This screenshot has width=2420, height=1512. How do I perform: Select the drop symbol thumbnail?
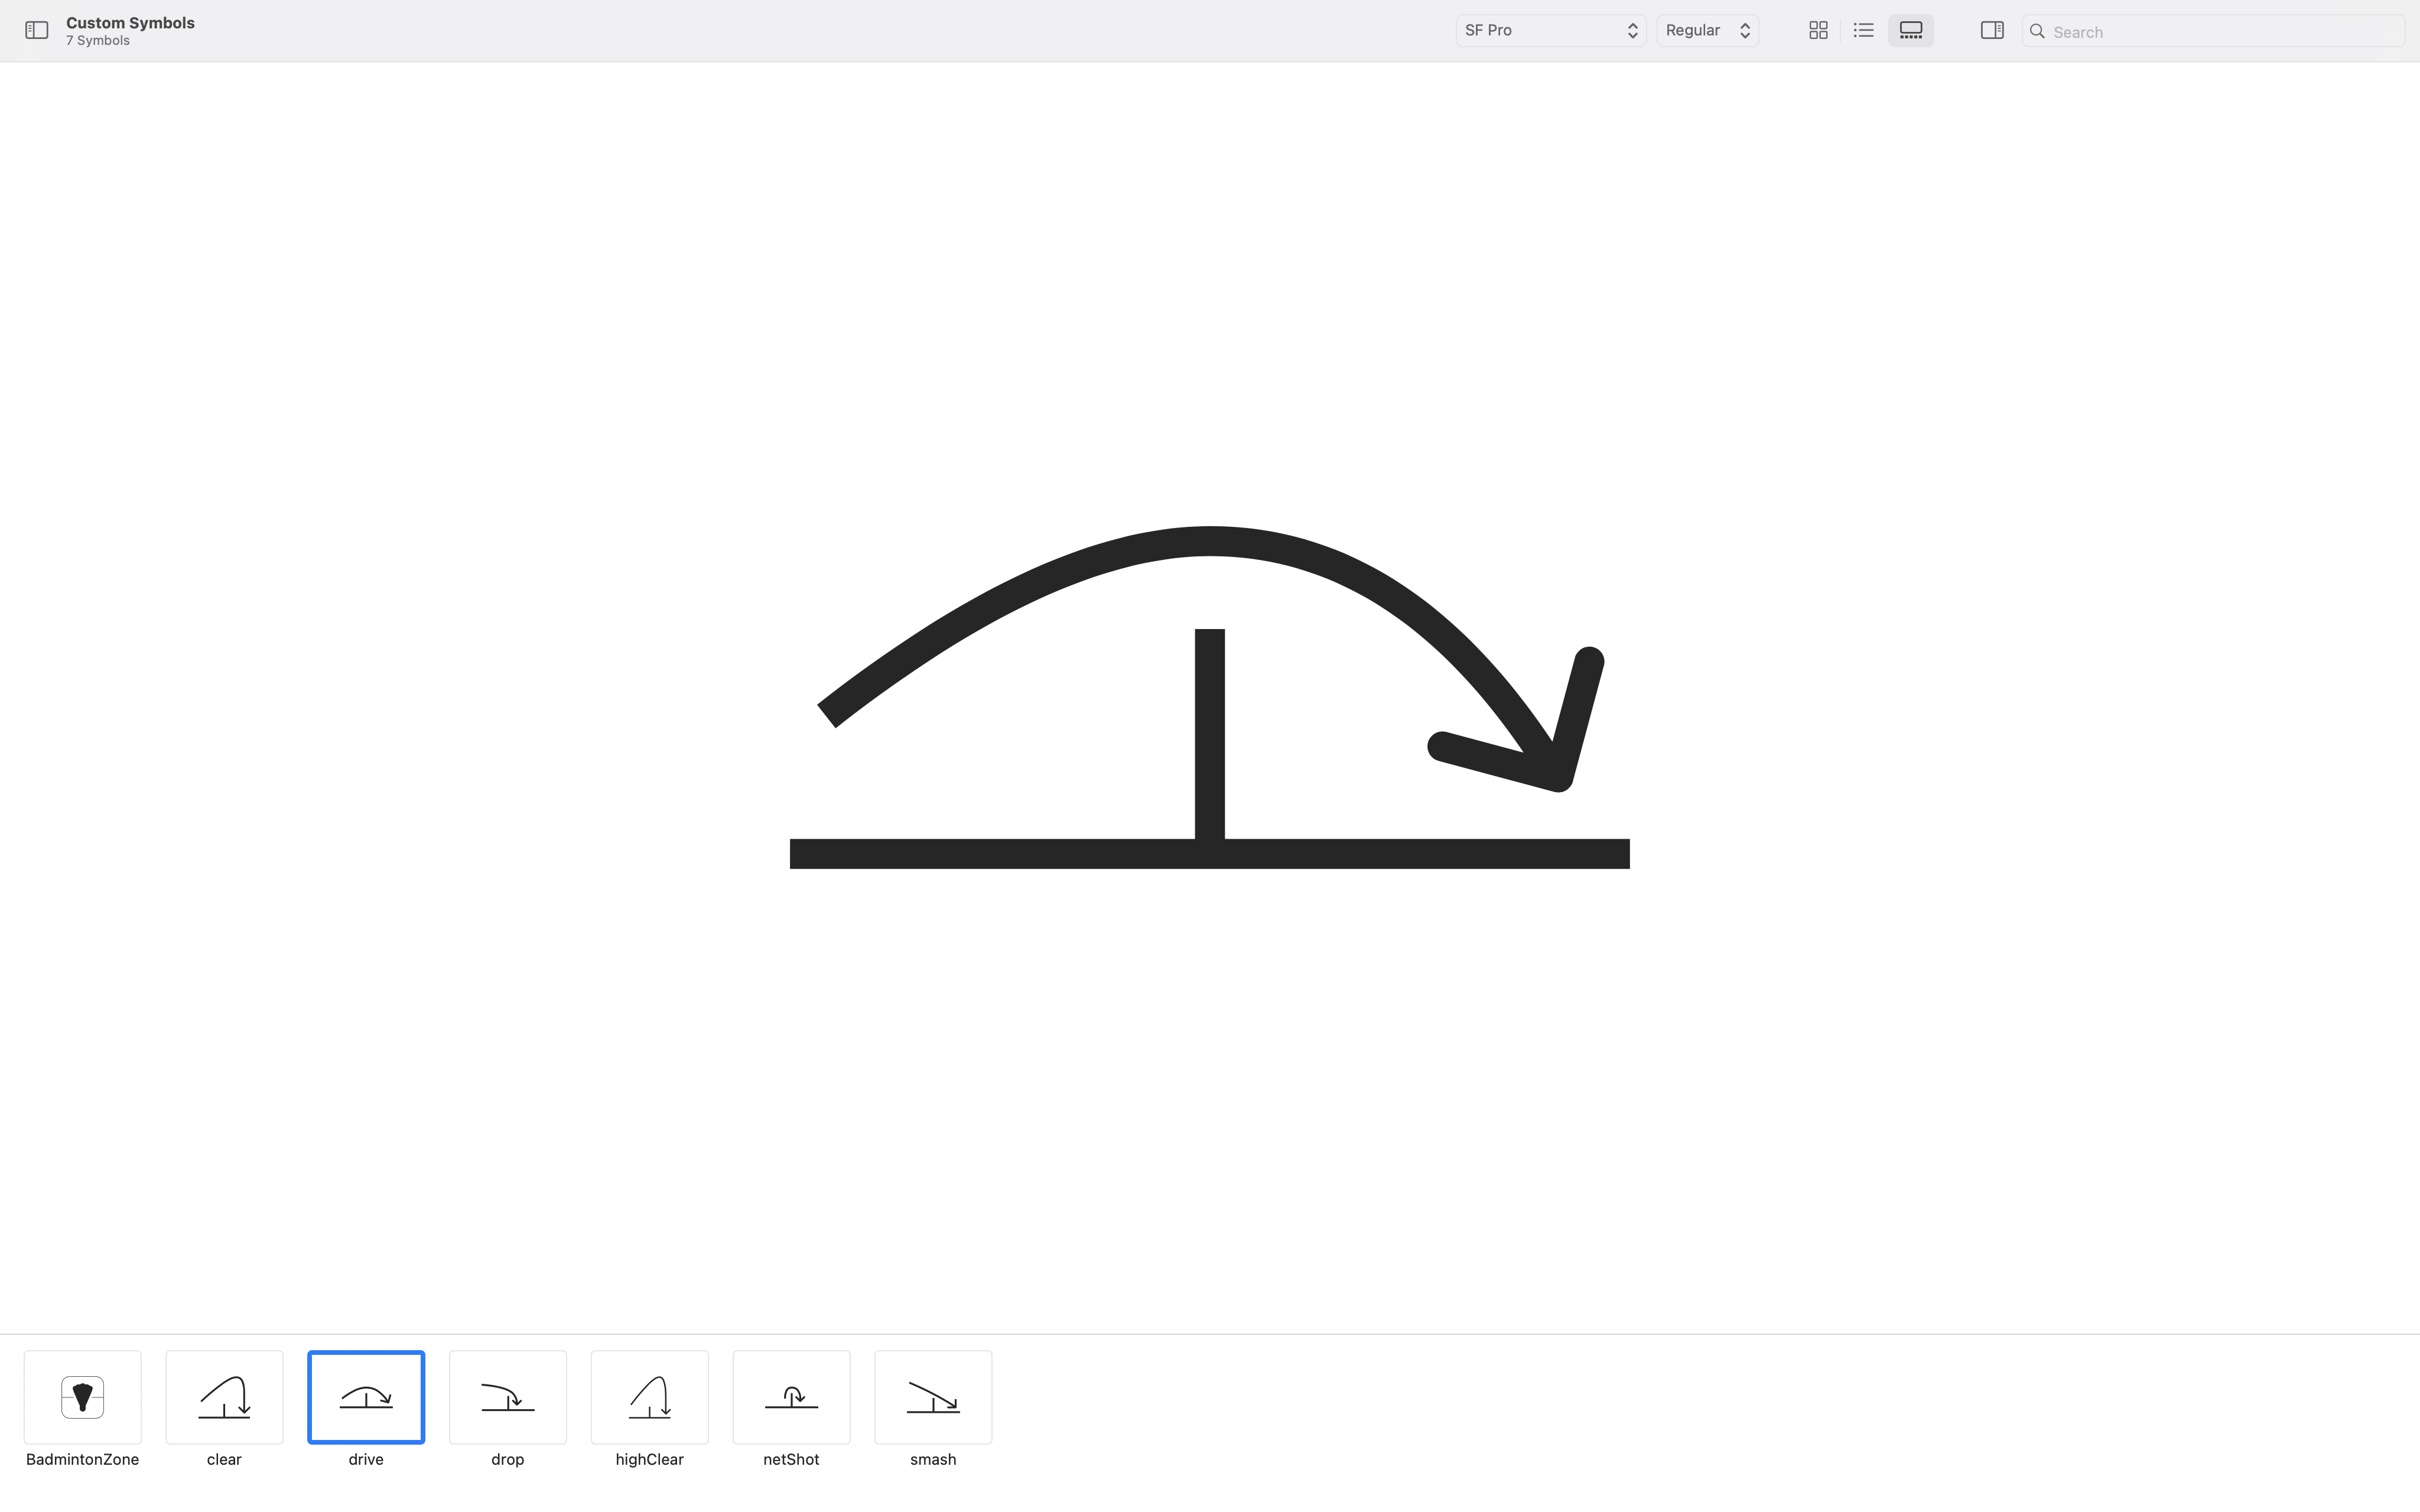click(x=508, y=1397)
